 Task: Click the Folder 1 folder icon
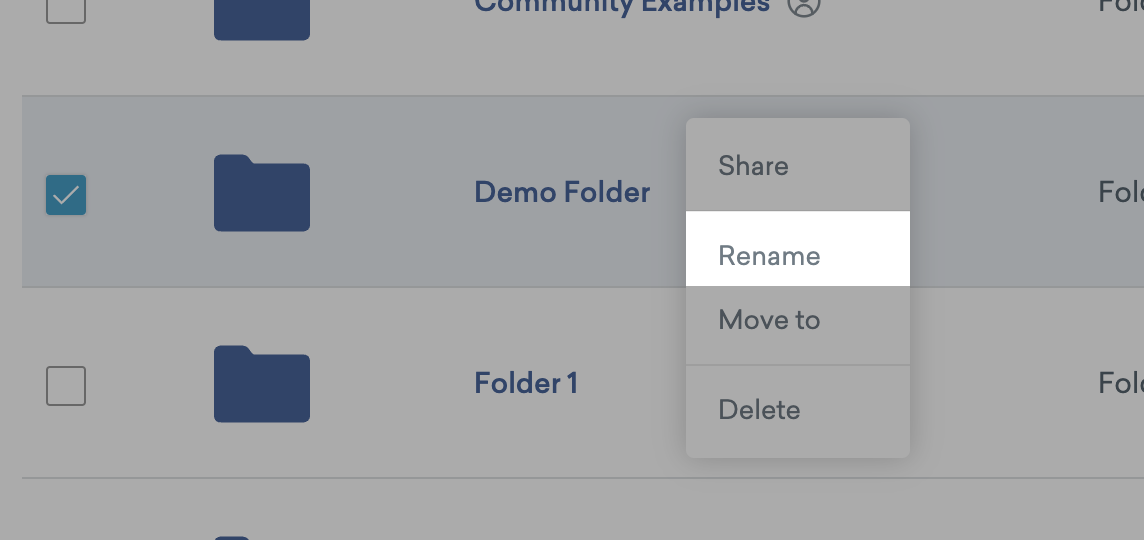262,384
